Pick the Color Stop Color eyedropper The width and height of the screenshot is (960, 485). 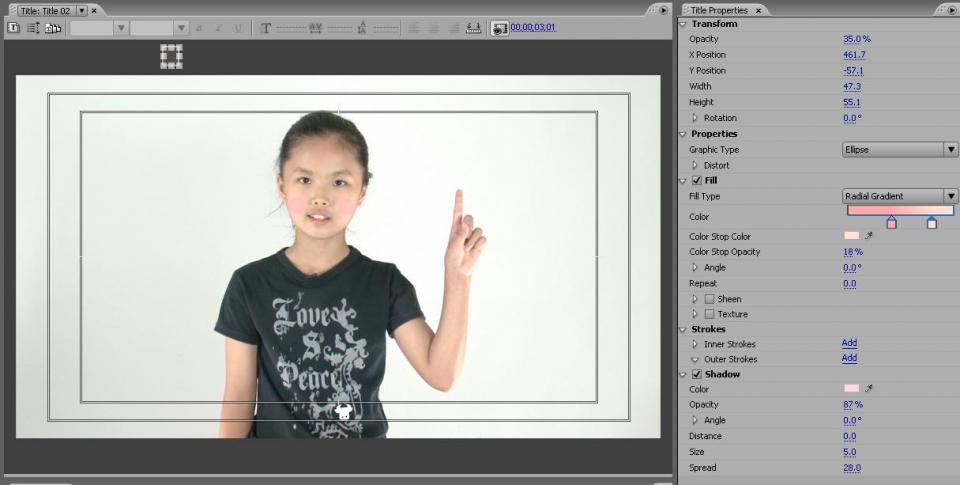pyautogui.click(x=869, y=236)
